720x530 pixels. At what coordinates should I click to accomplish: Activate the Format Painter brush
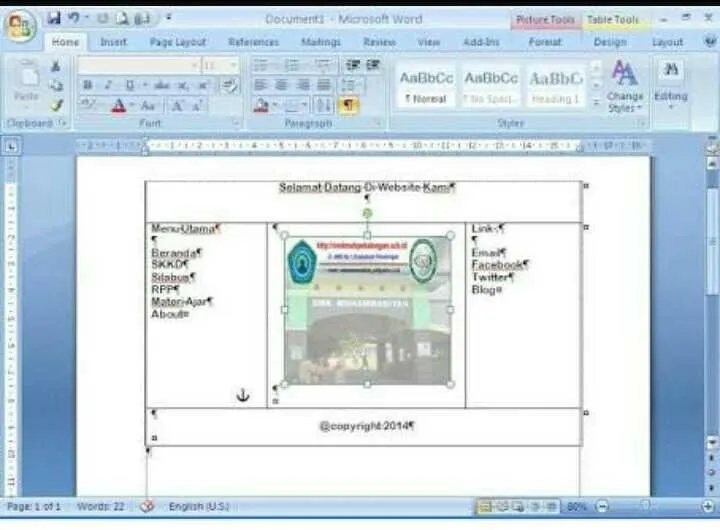(x=56, y=105)
